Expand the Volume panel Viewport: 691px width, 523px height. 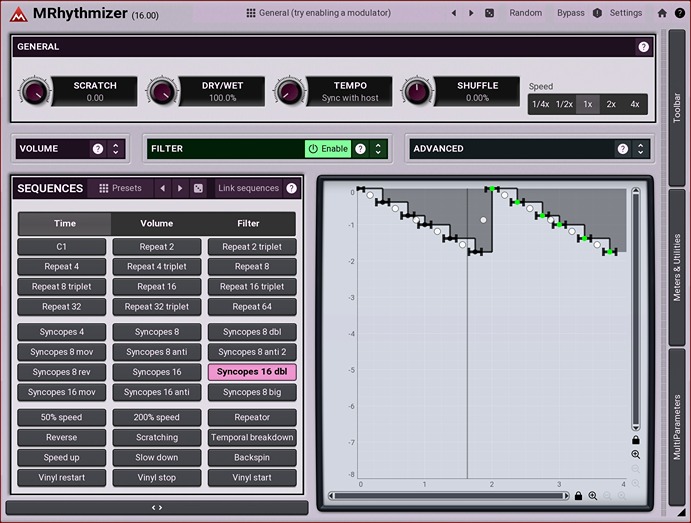[116, 149]
